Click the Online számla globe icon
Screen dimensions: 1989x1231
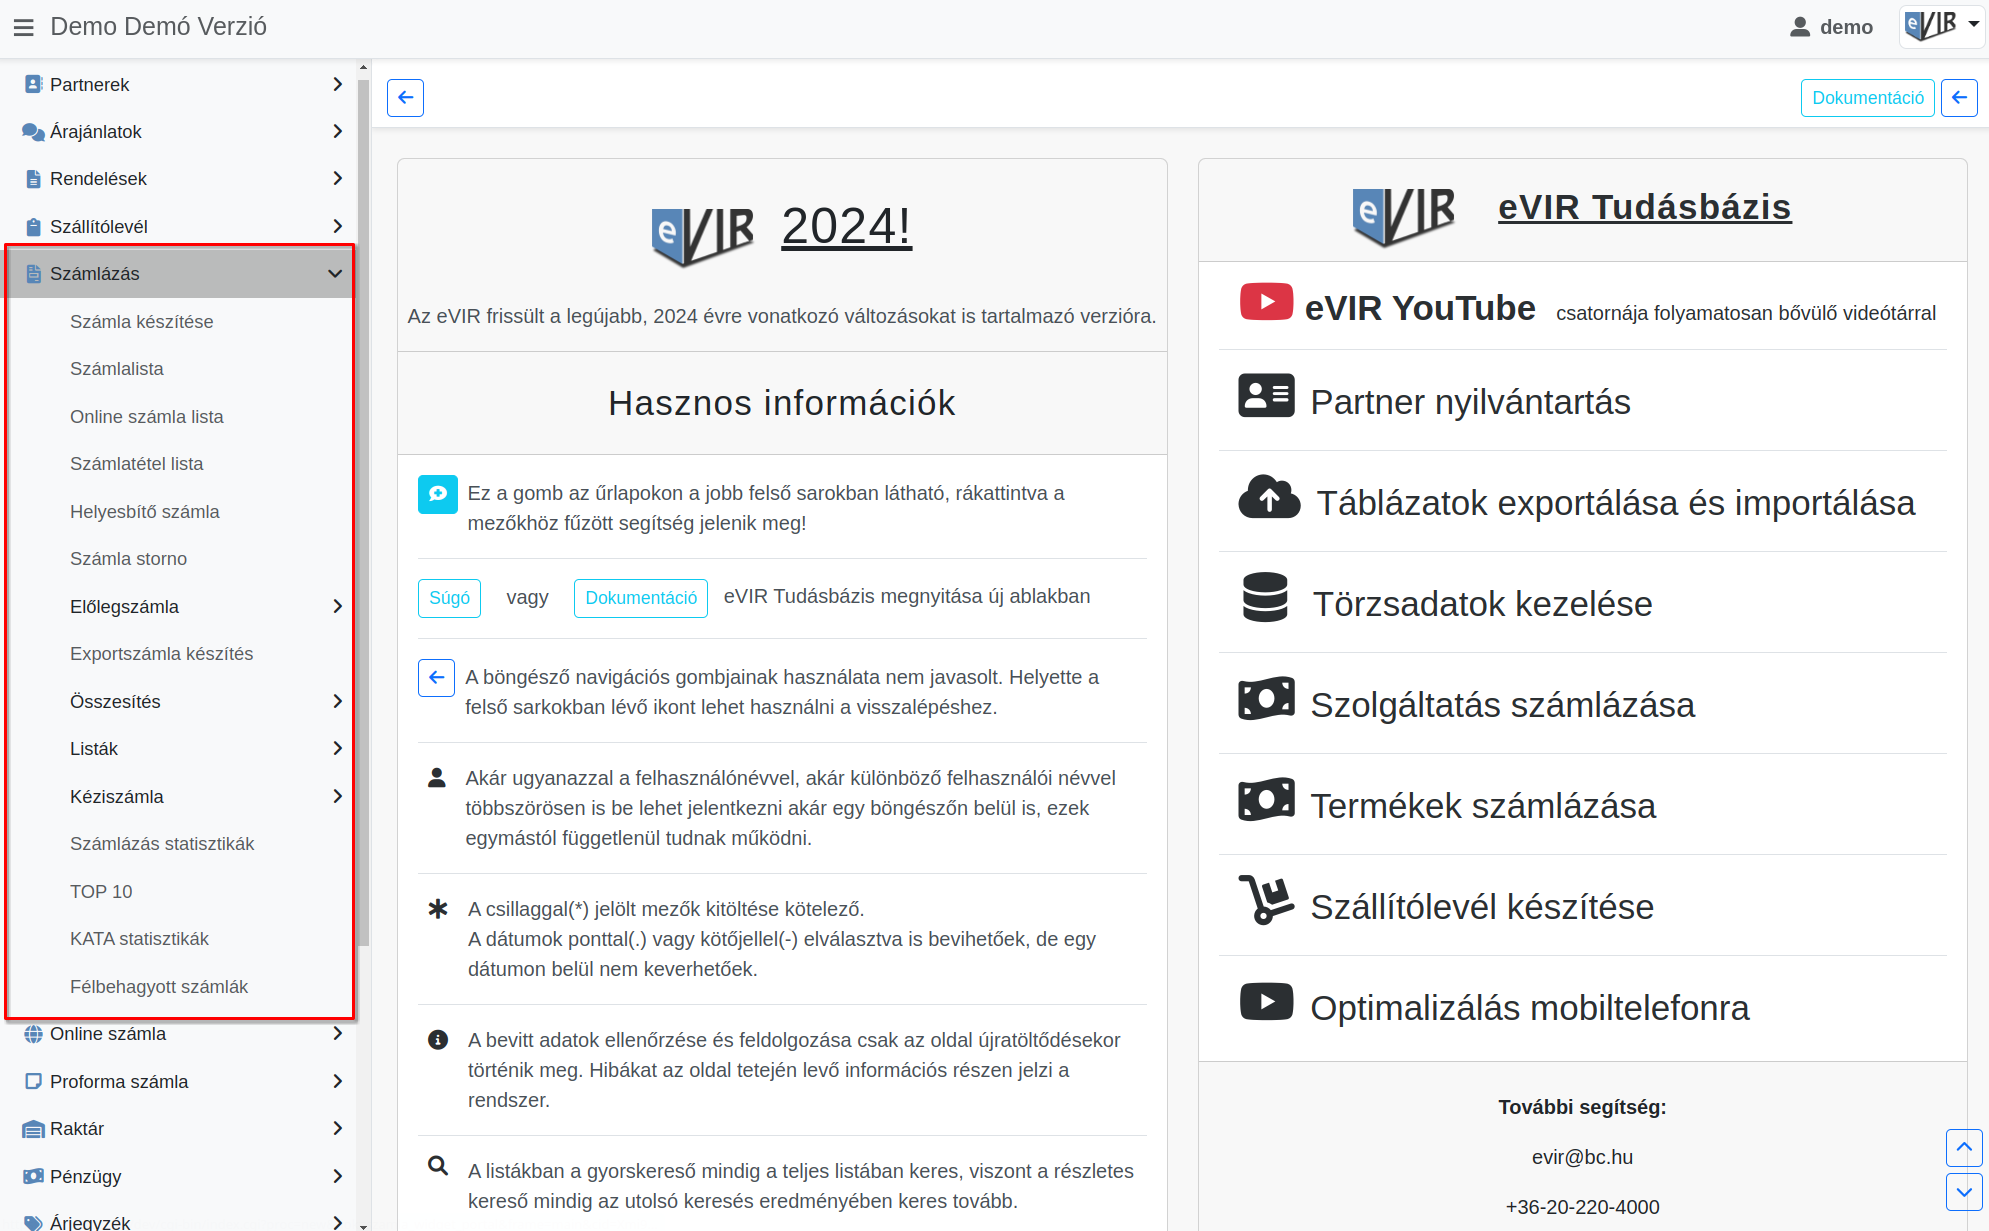click(33, 1034)
